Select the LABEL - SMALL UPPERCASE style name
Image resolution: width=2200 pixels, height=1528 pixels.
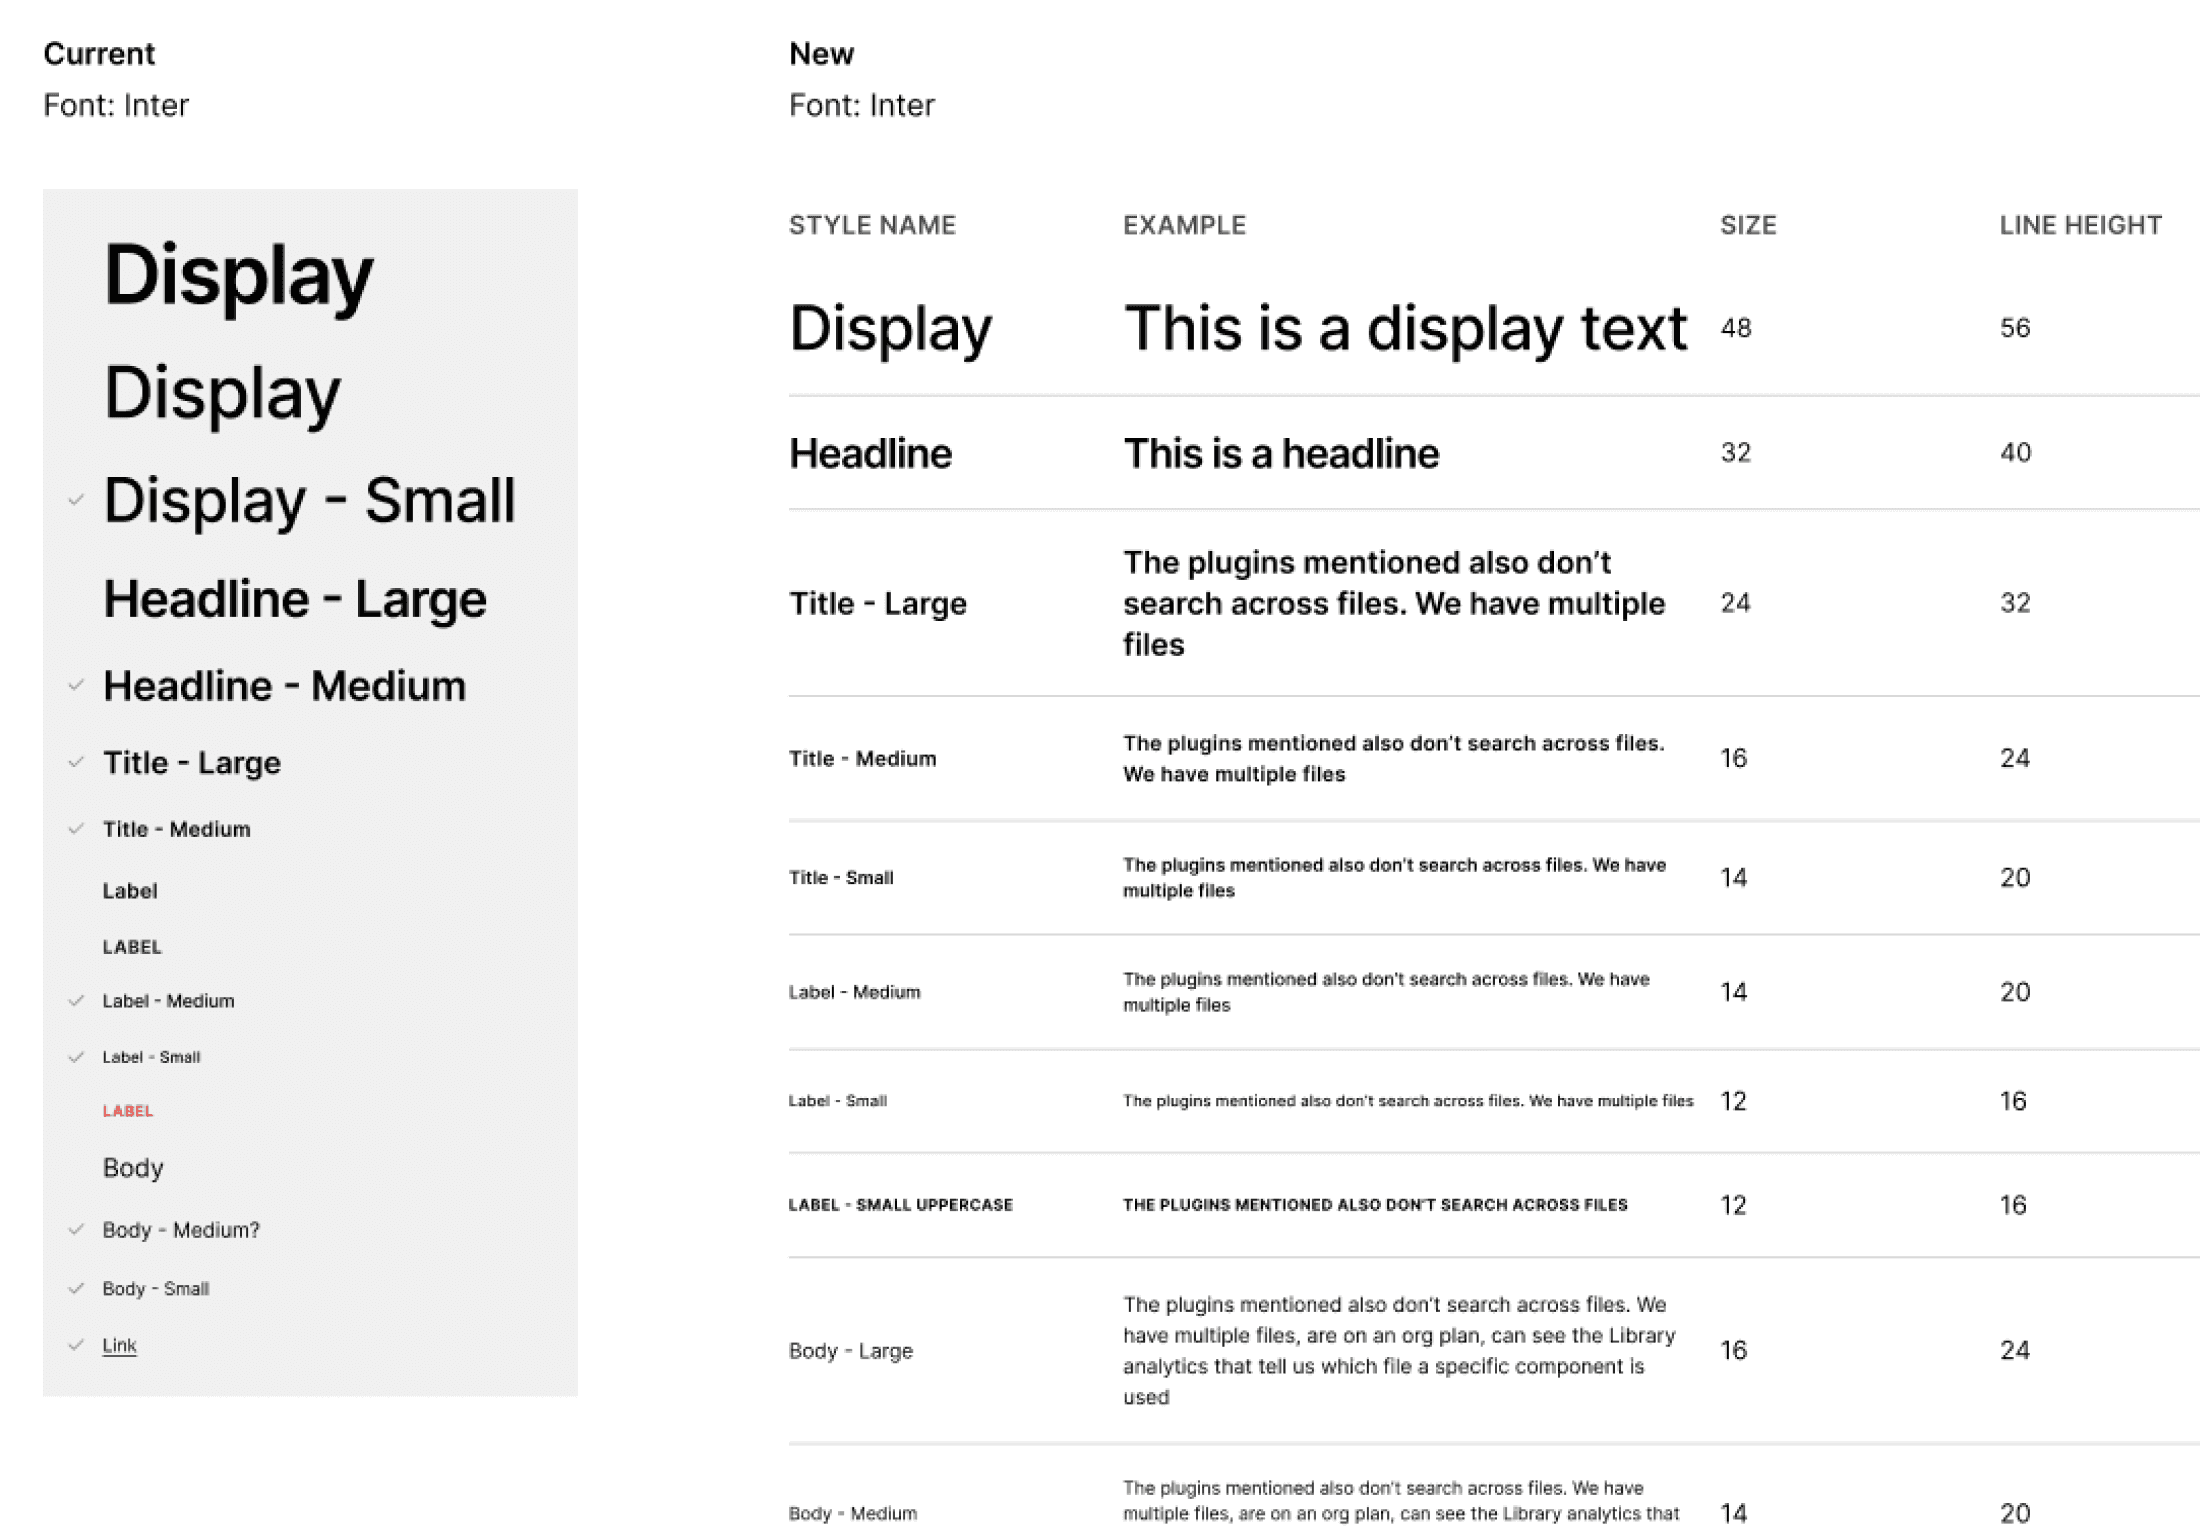coord(900,1204)
